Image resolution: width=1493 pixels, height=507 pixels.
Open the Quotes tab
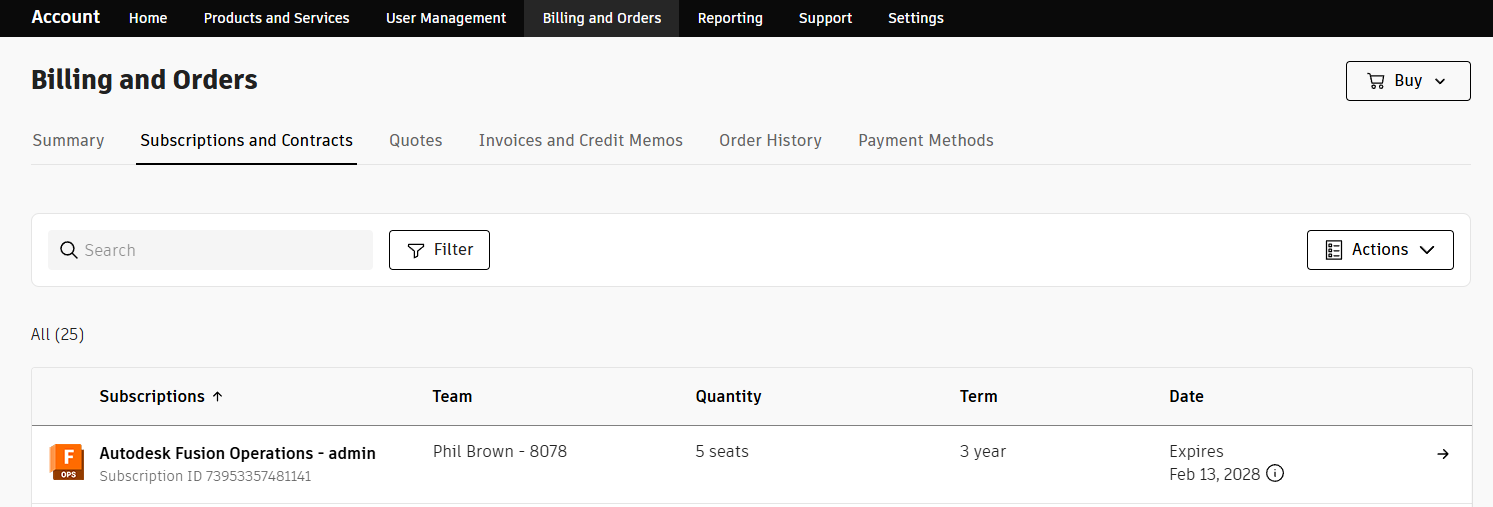(x=415, y=141)
